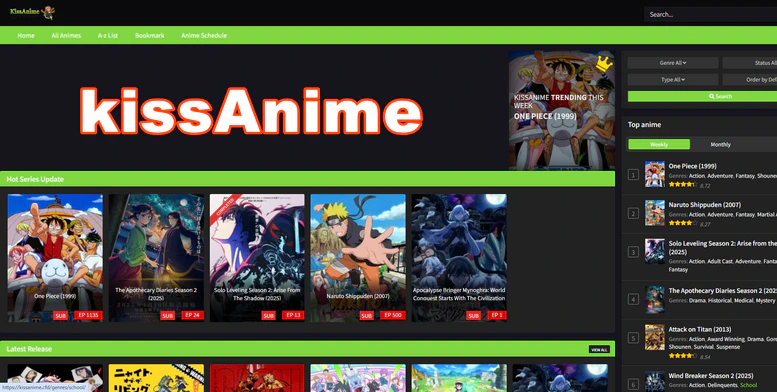This screenshot has height=392, width=777.
Task: Click Solo Leveling thumbnail in top anime list
Action: pos(655,251)
